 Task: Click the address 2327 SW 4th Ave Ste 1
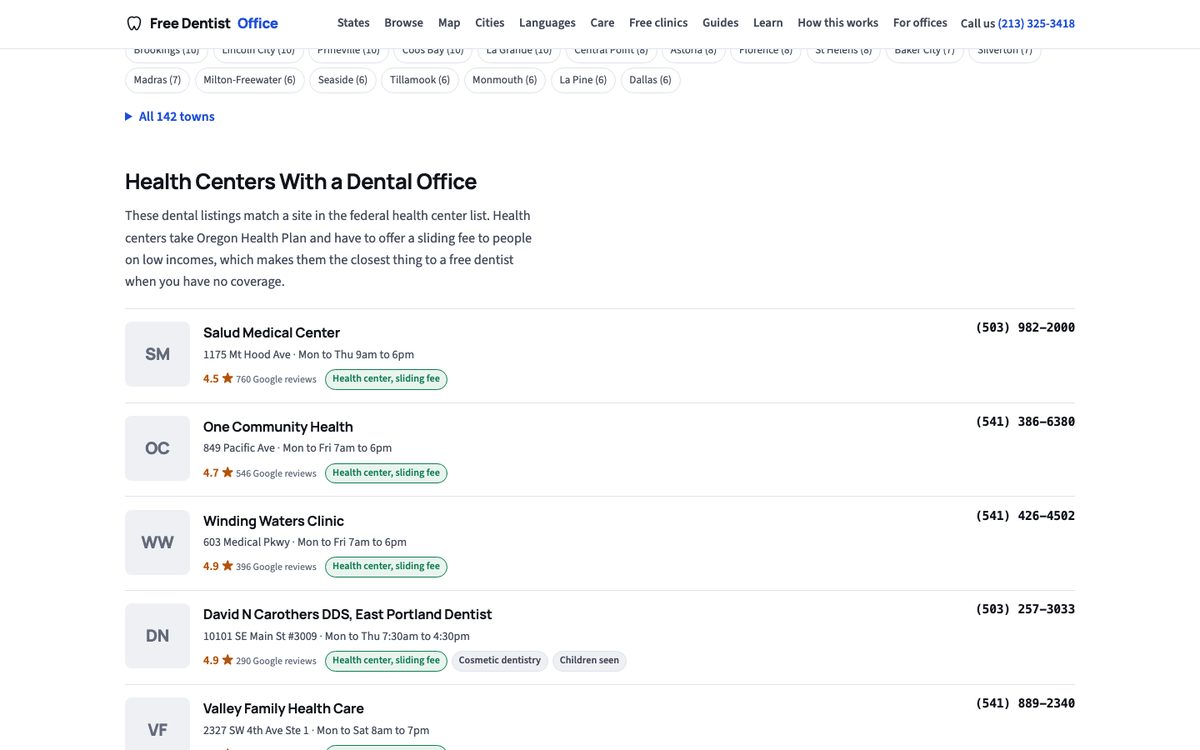click(255, 731)
